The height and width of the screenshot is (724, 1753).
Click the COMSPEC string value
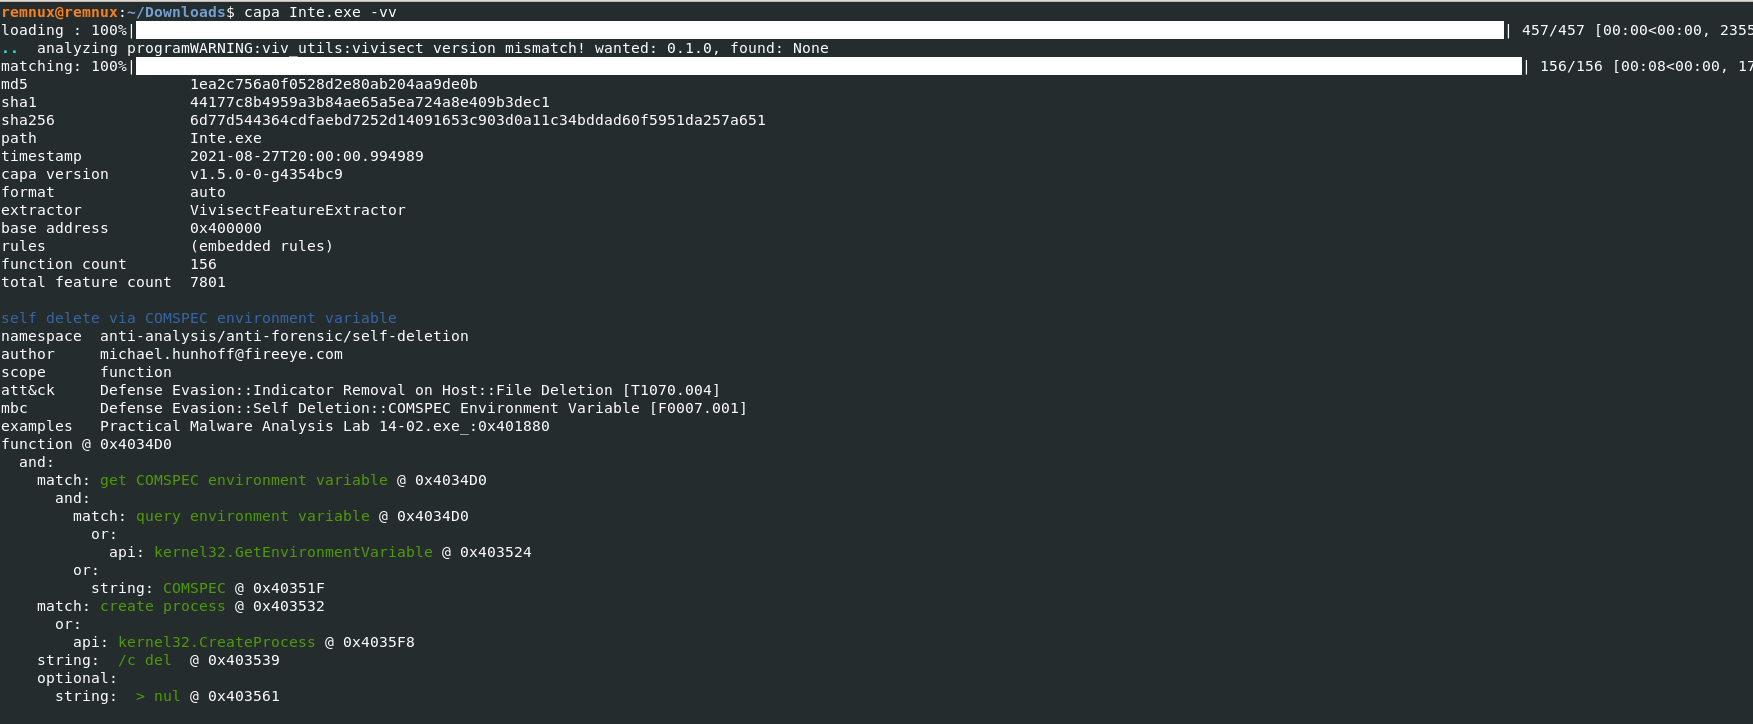(x=194, y=588)
